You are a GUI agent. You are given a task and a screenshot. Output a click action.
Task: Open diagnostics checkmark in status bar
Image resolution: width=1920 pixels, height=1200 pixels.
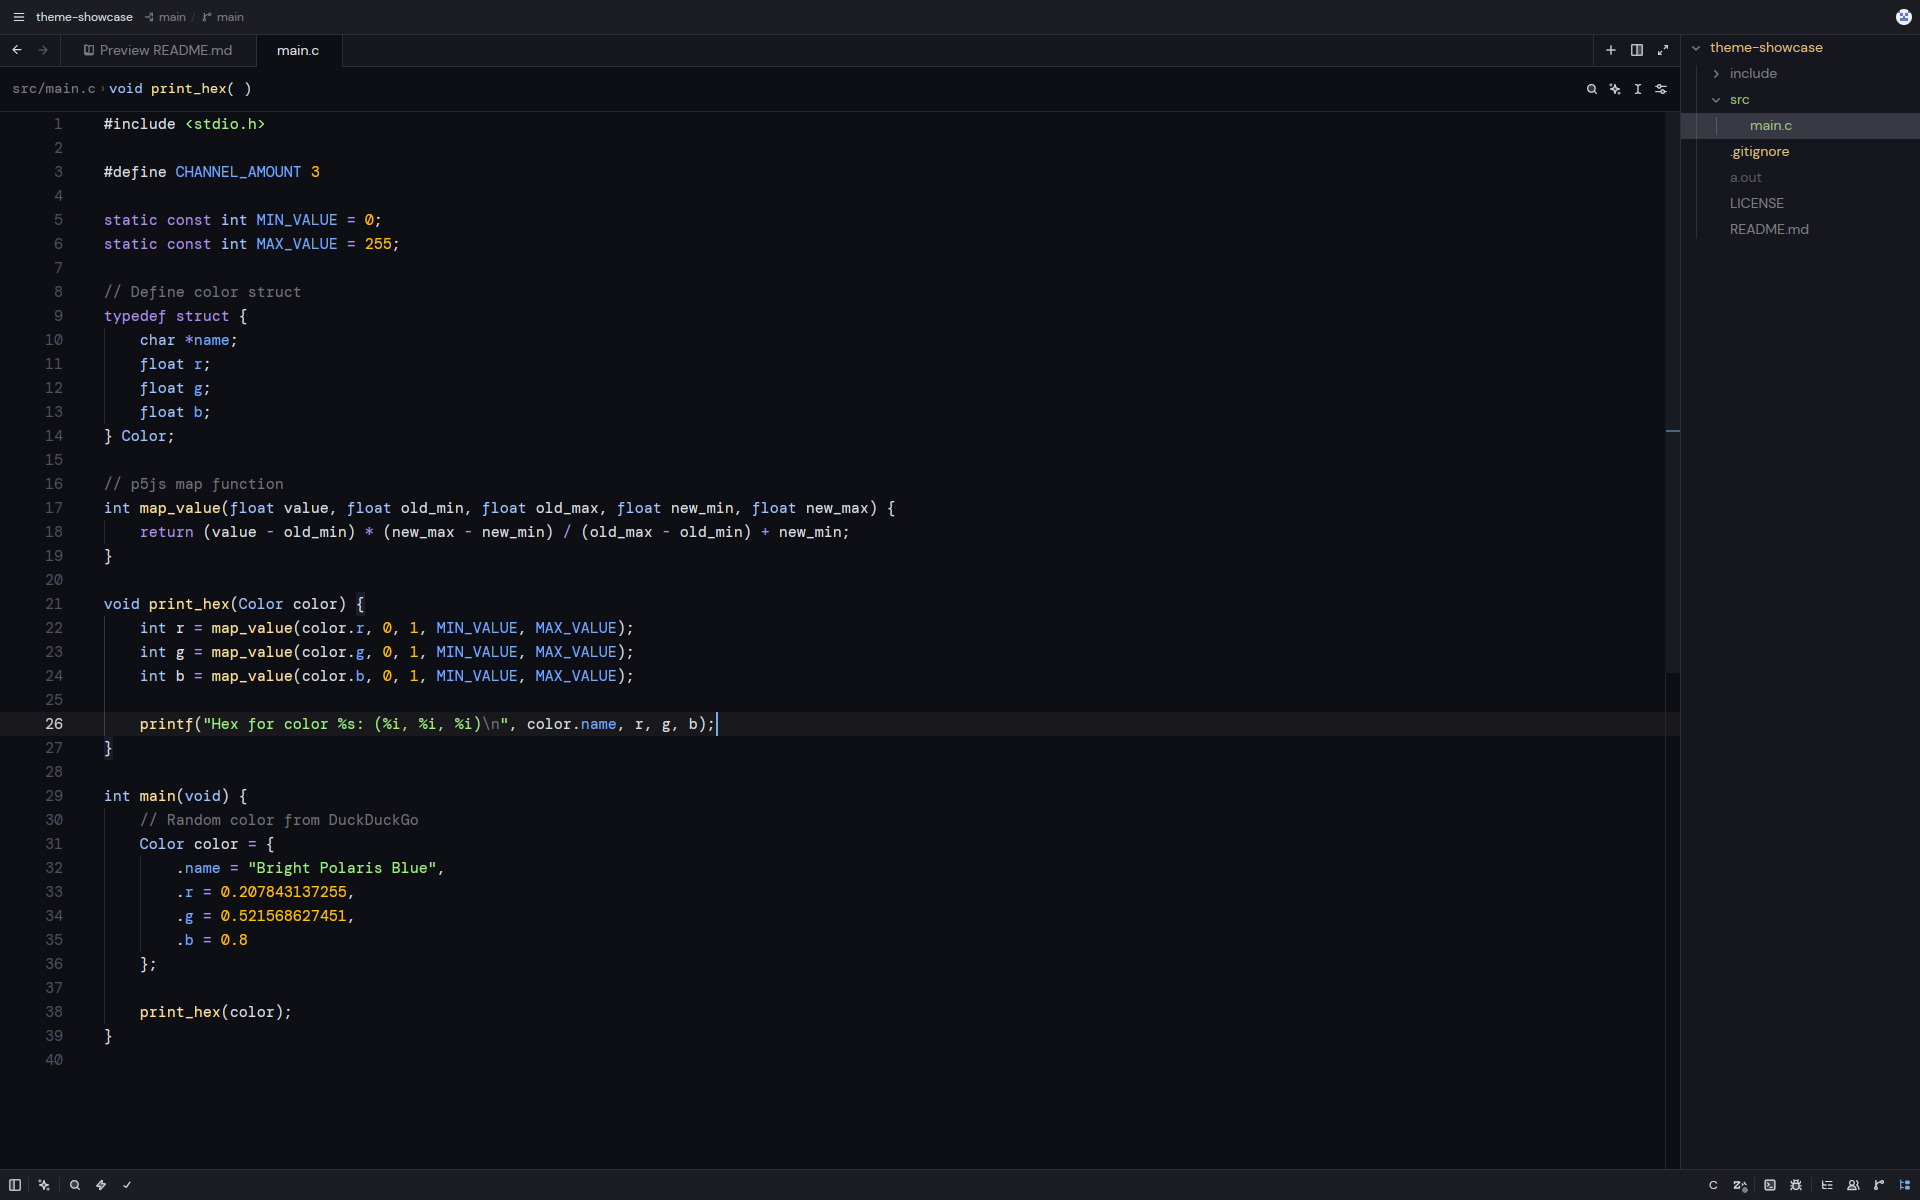[127, 1185]
